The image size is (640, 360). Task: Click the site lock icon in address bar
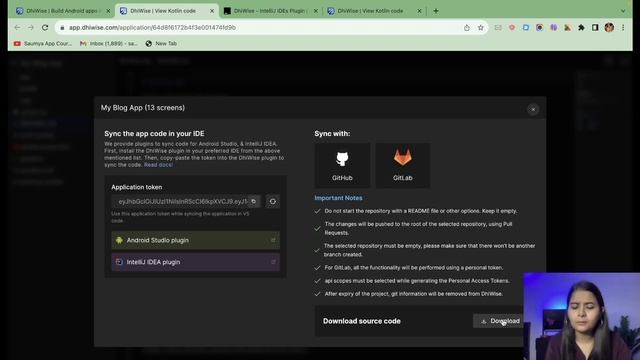(x=62, y=28)
